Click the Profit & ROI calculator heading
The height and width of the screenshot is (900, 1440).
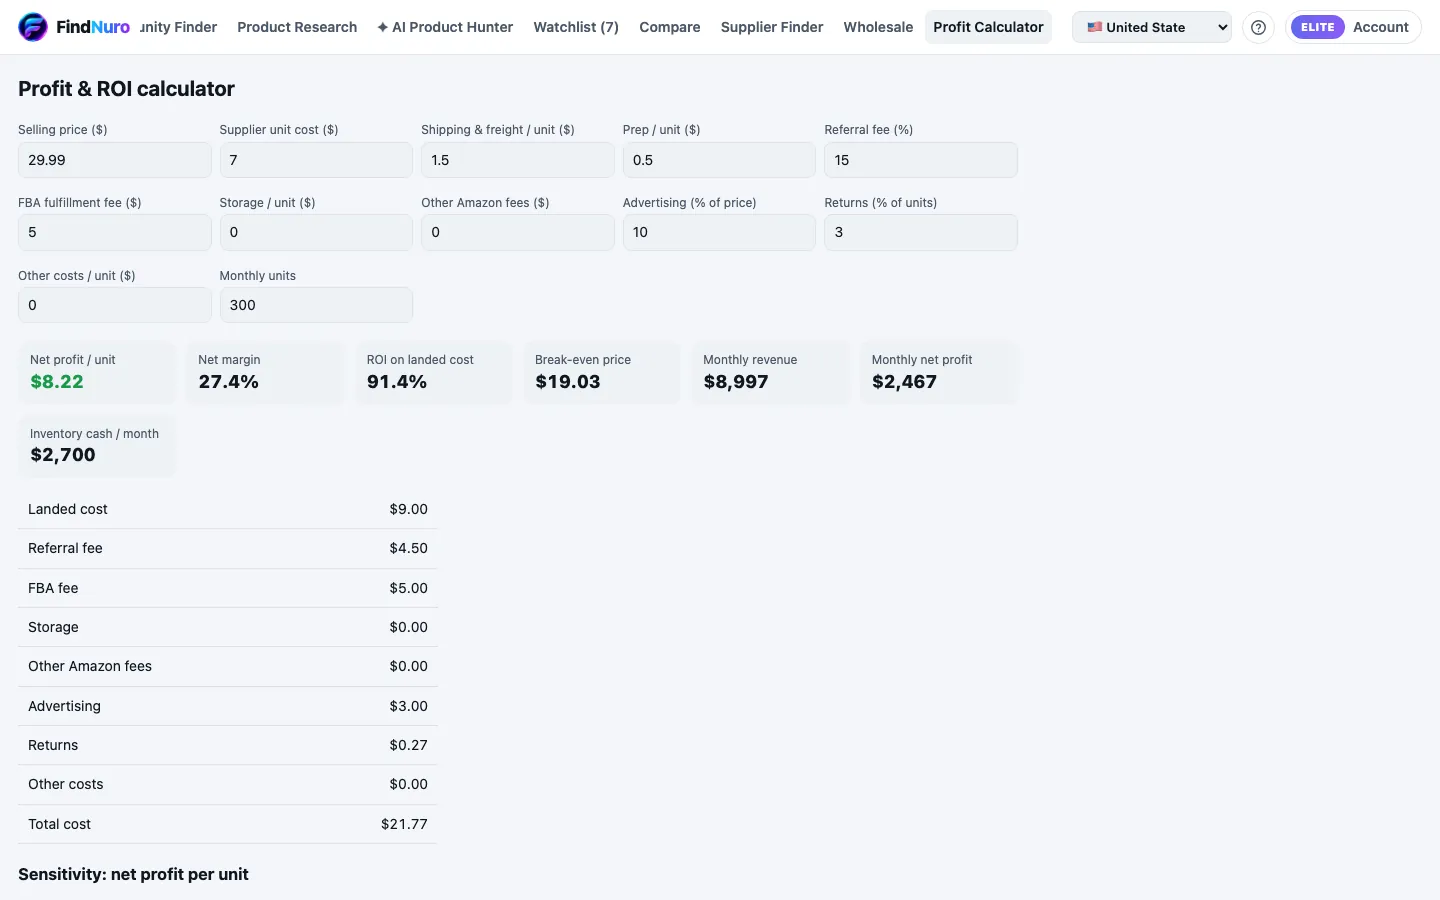[126, 89]
